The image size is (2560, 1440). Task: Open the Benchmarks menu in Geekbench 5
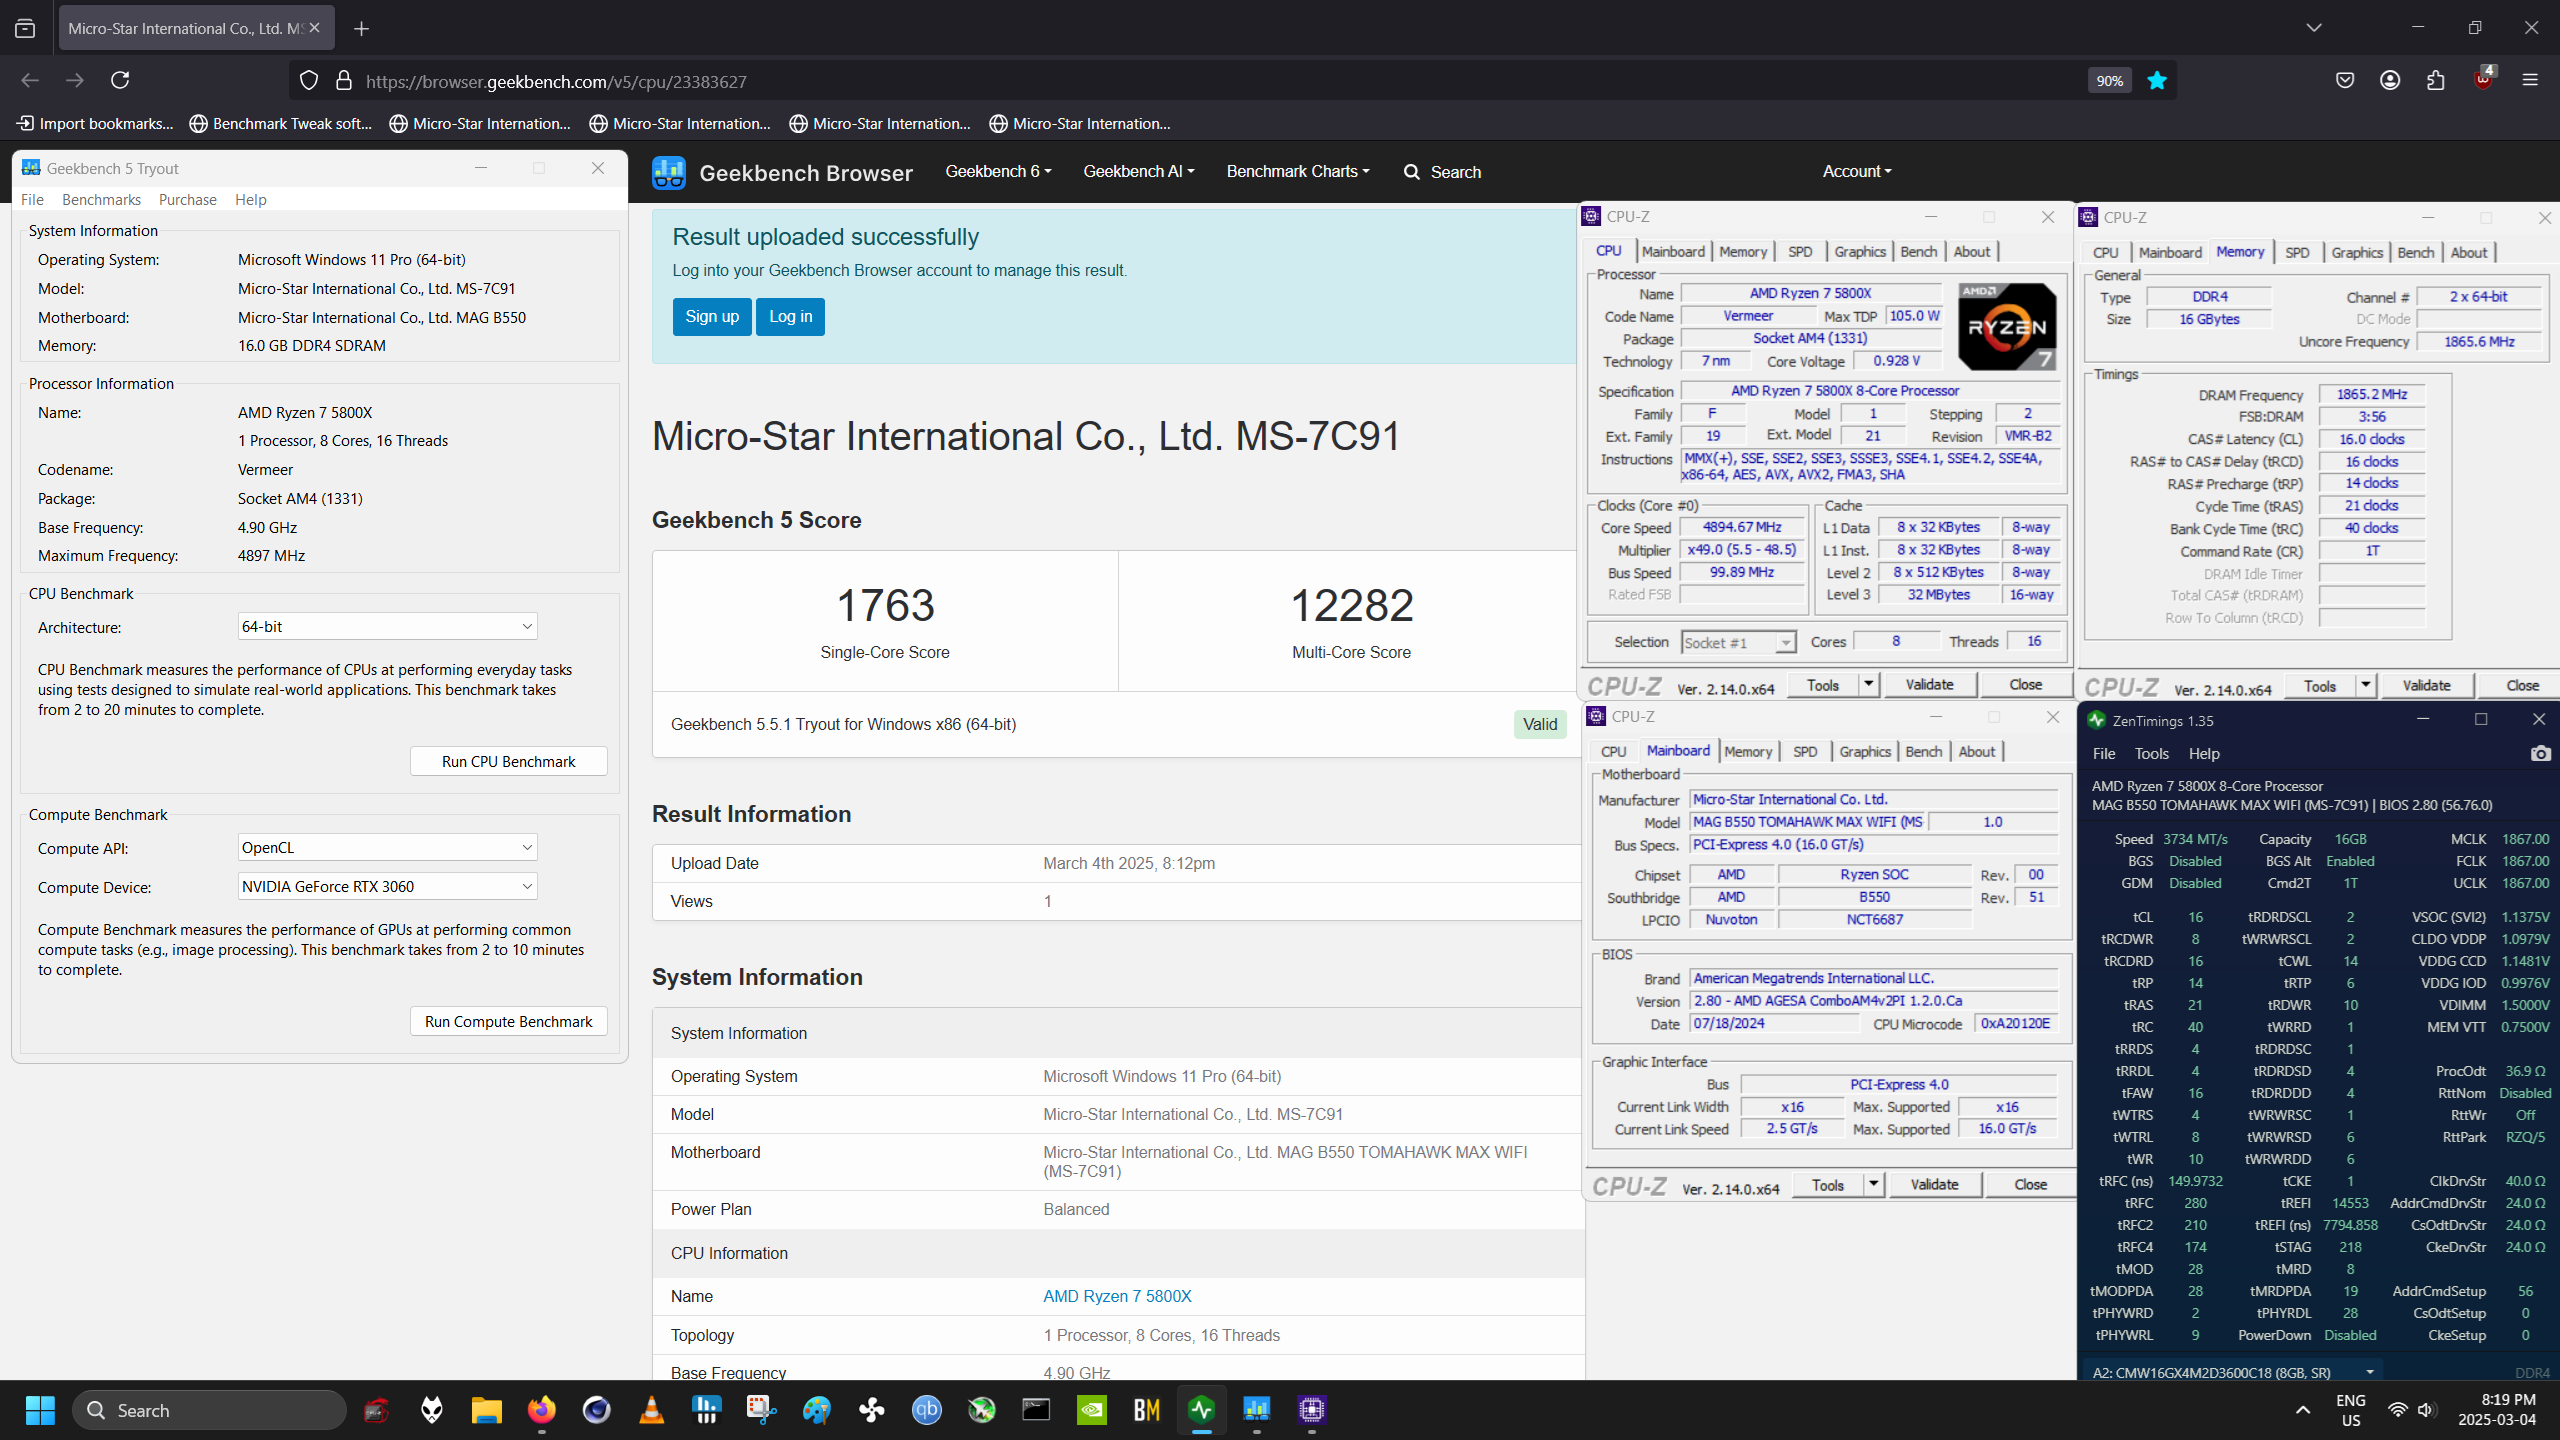101,199
